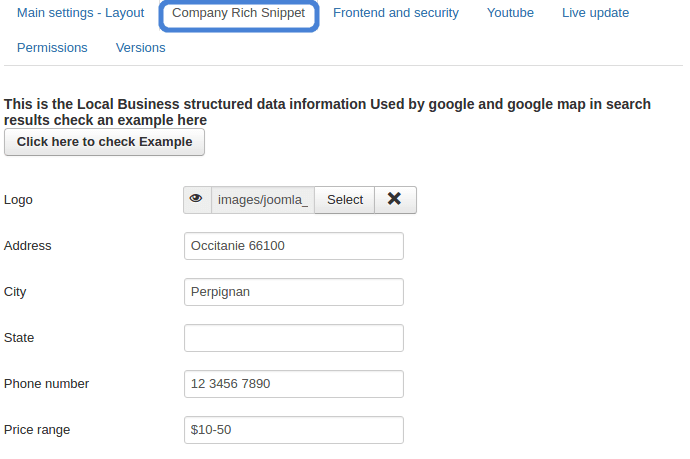
Task: Click the Logo label text
Action: coord(18,199)
